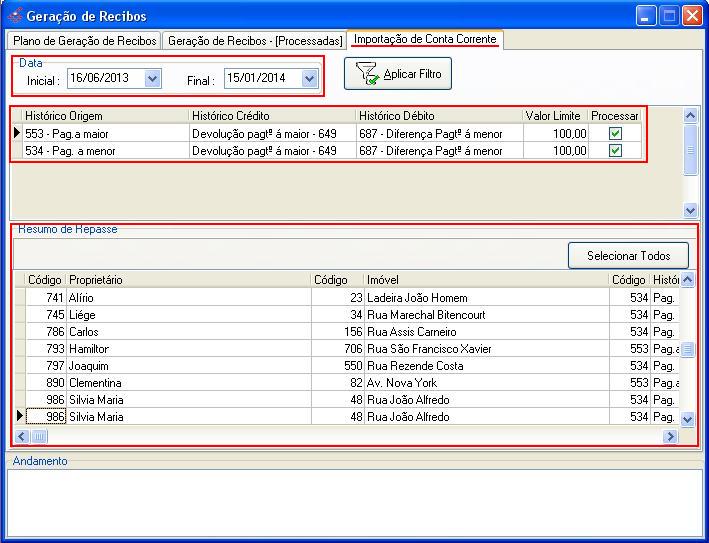Screen dimensions: 709x543
Task: Open the Inicial date dropdown
Action: click(x=152, y=78)
